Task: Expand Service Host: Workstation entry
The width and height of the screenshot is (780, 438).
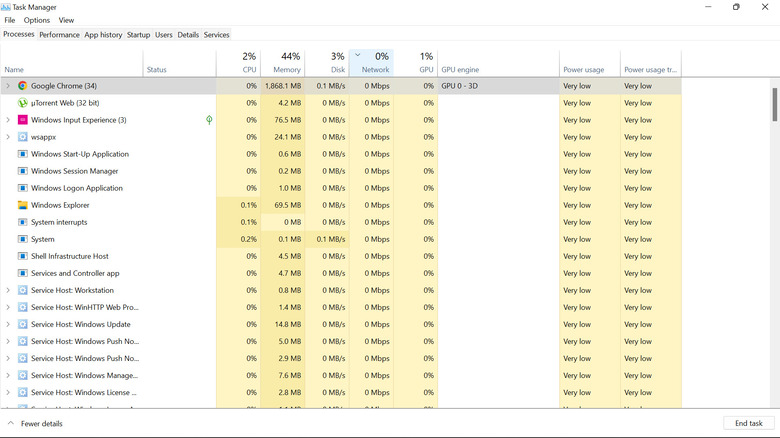Action: 8,290
